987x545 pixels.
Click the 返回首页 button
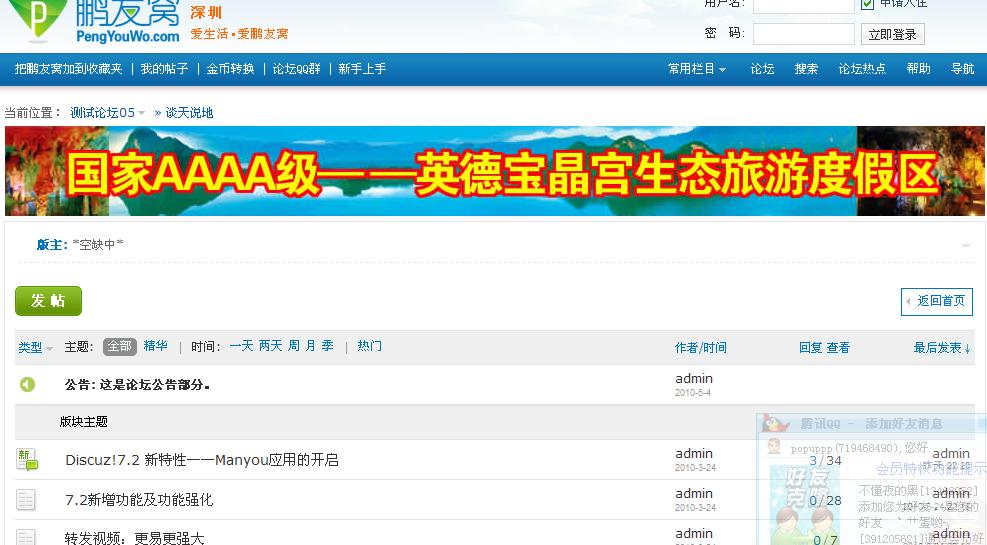coord(937,301)
